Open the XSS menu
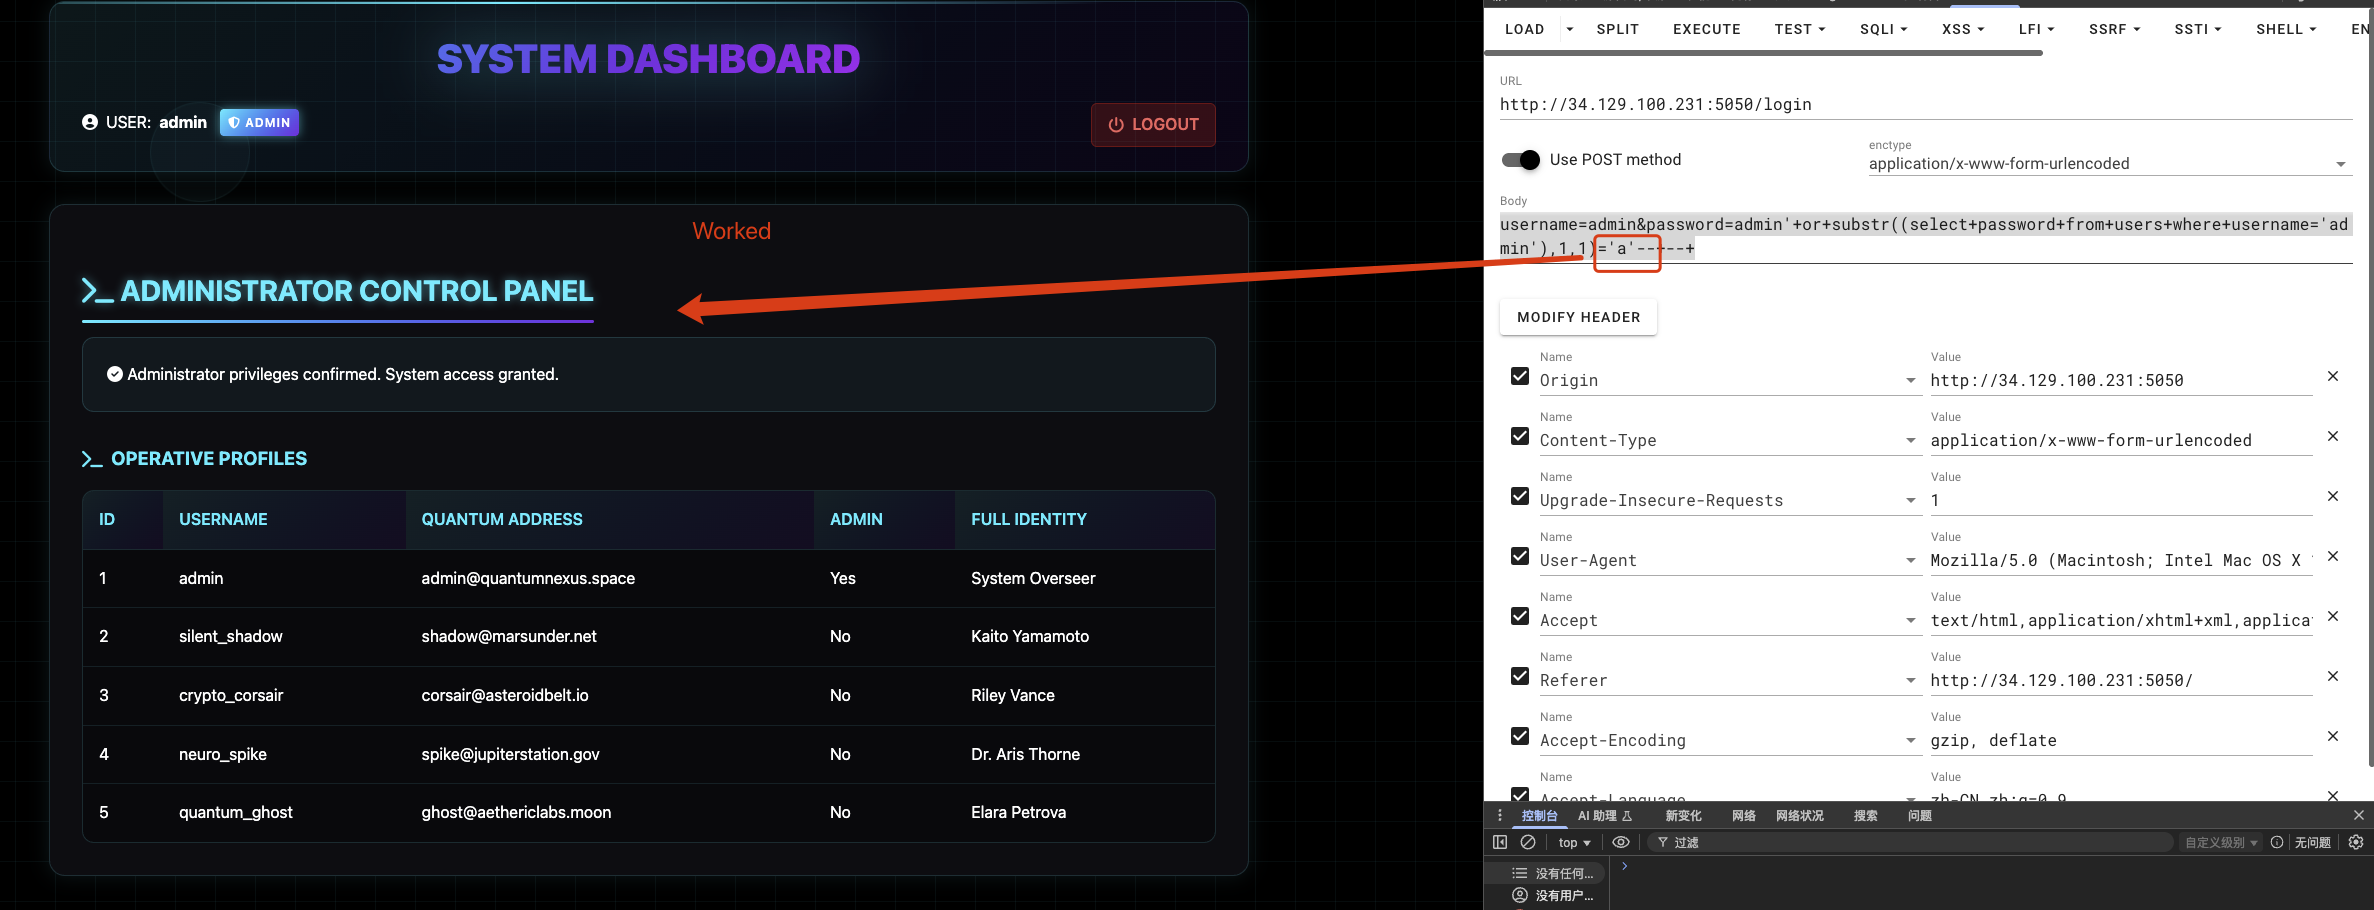 1962,29
